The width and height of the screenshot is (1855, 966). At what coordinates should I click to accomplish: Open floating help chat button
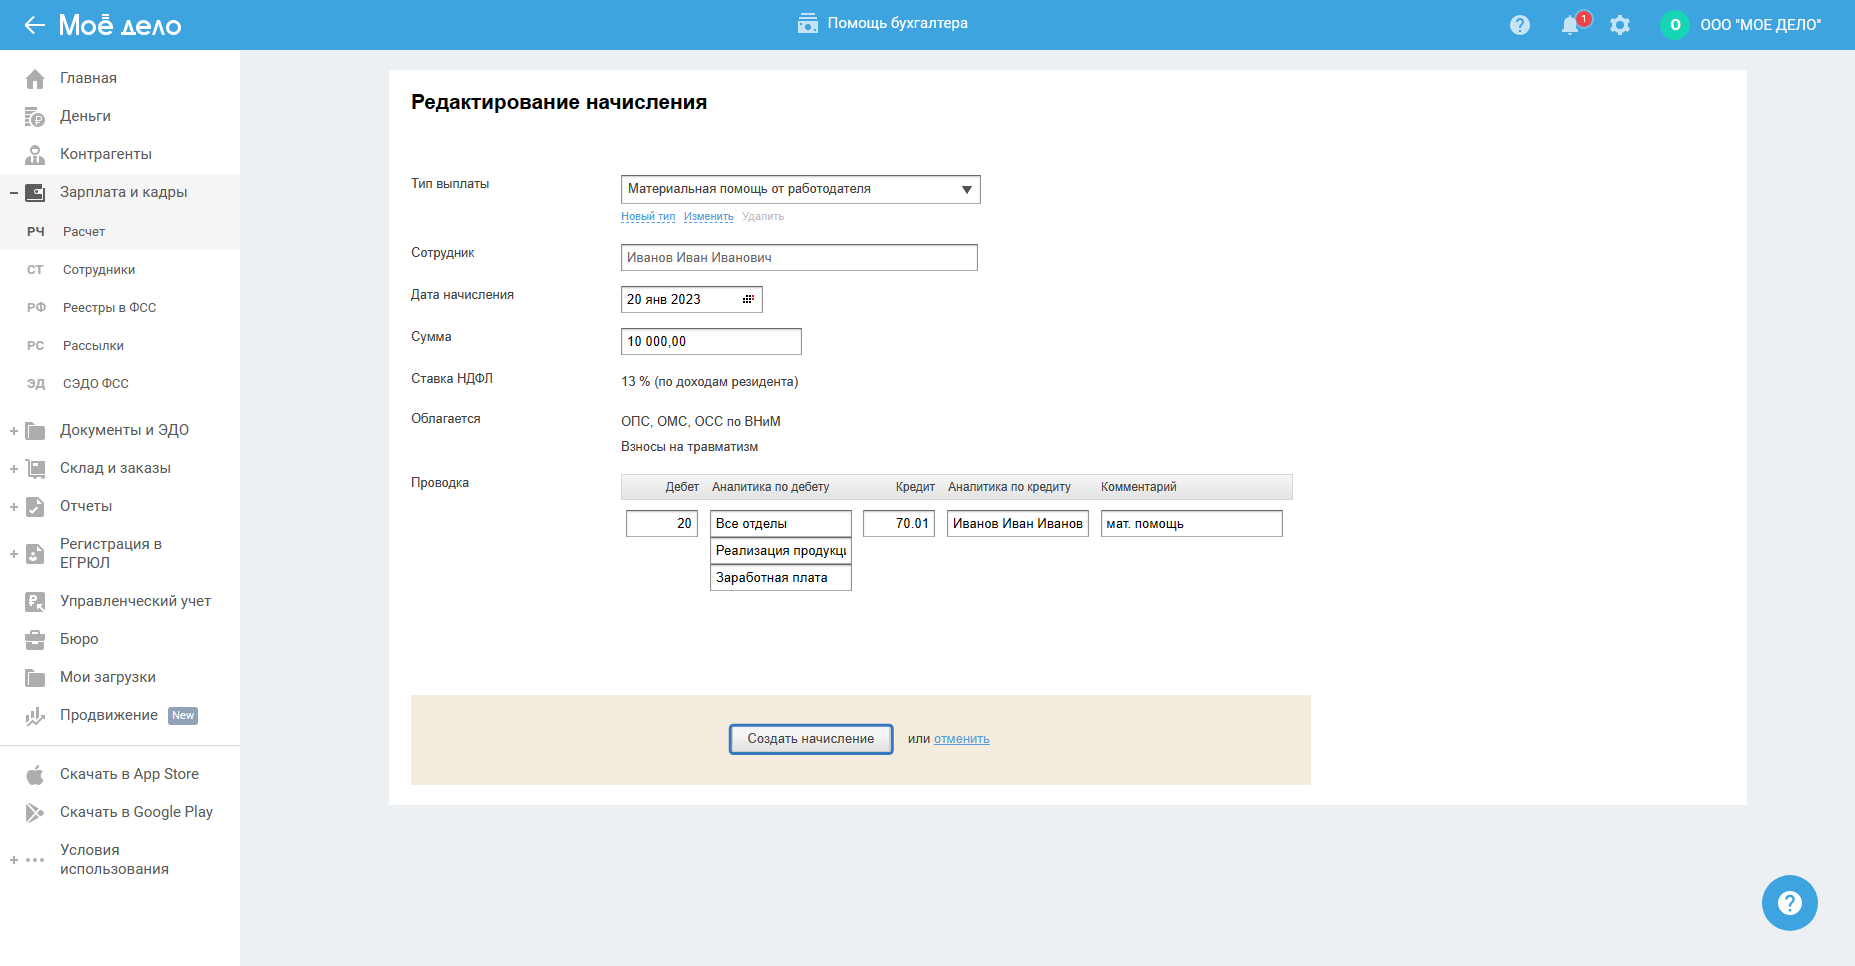pos(1789,903)
